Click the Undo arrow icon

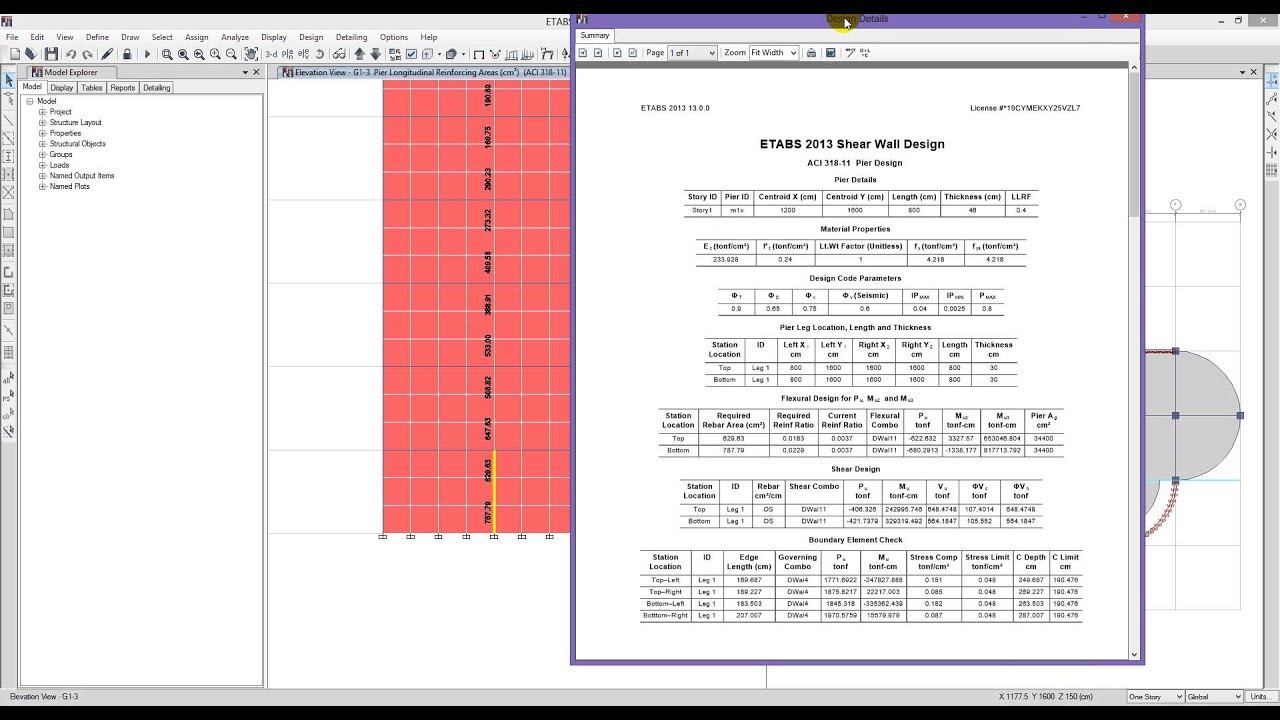point(71,54)
